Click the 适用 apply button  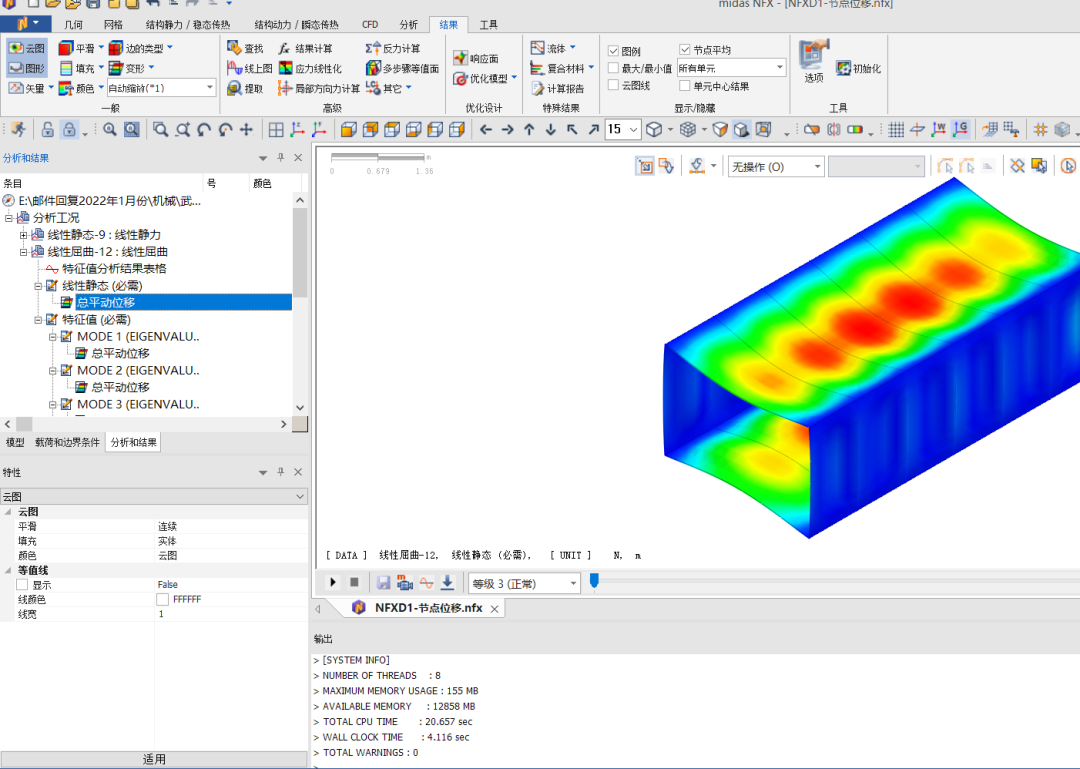(x=154, y=759)
